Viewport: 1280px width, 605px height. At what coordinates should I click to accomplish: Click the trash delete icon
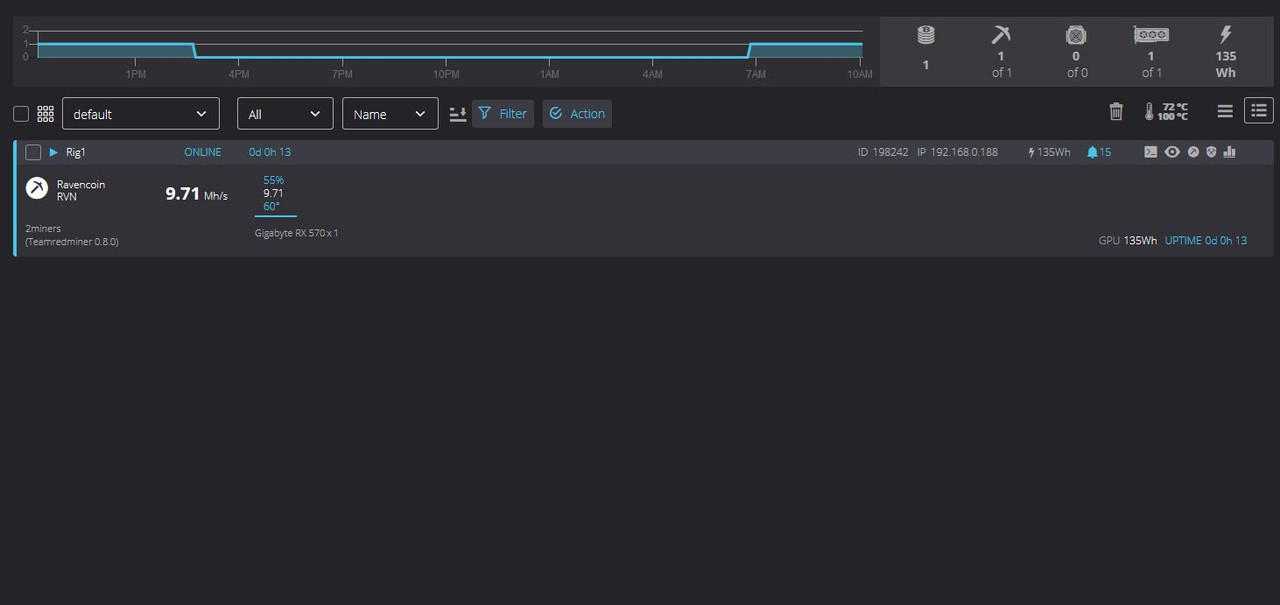(x=1116, y=111)
